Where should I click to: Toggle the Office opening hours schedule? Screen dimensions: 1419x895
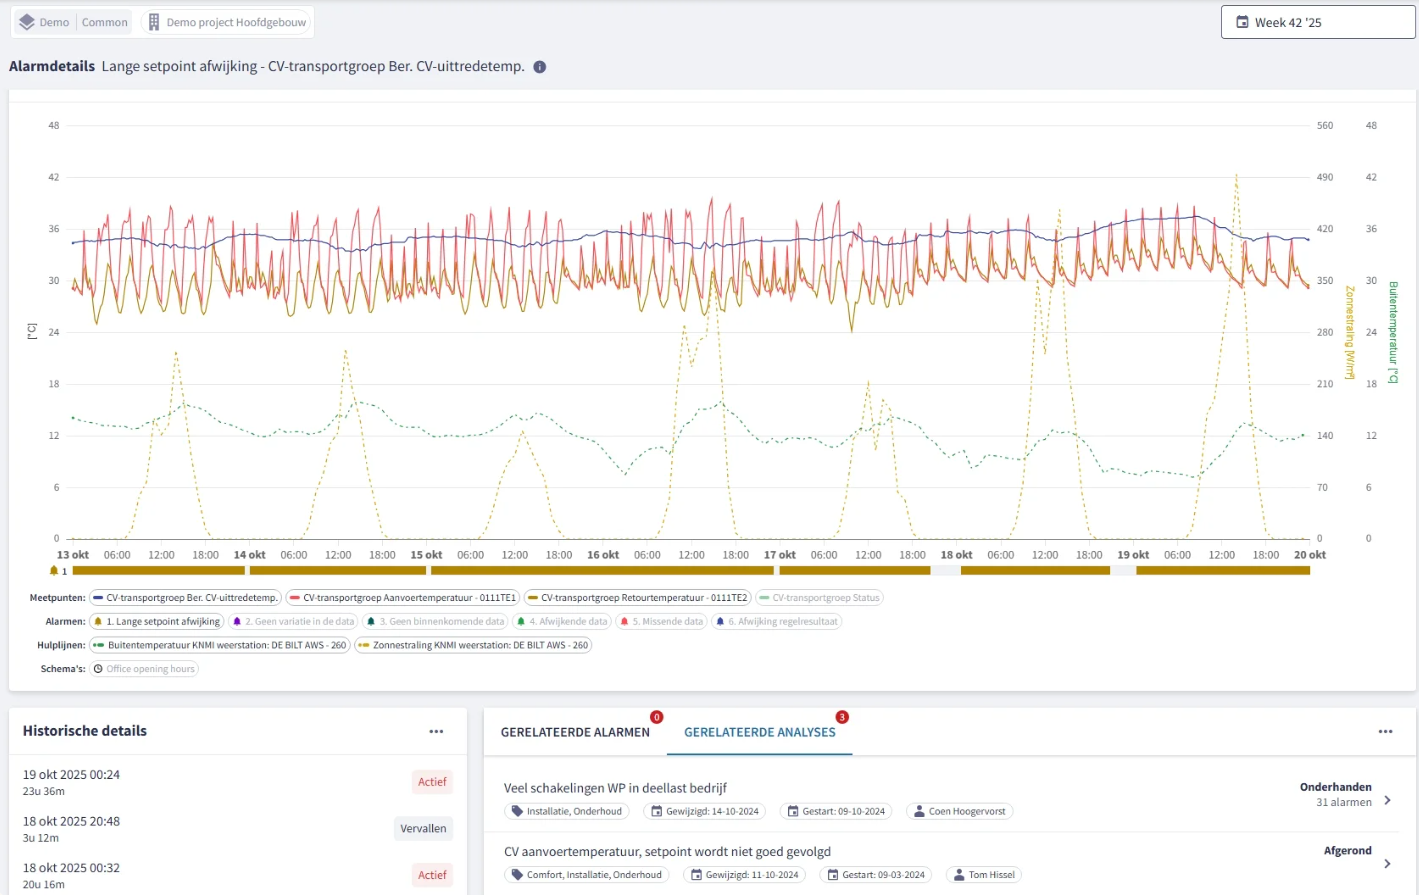144,669
